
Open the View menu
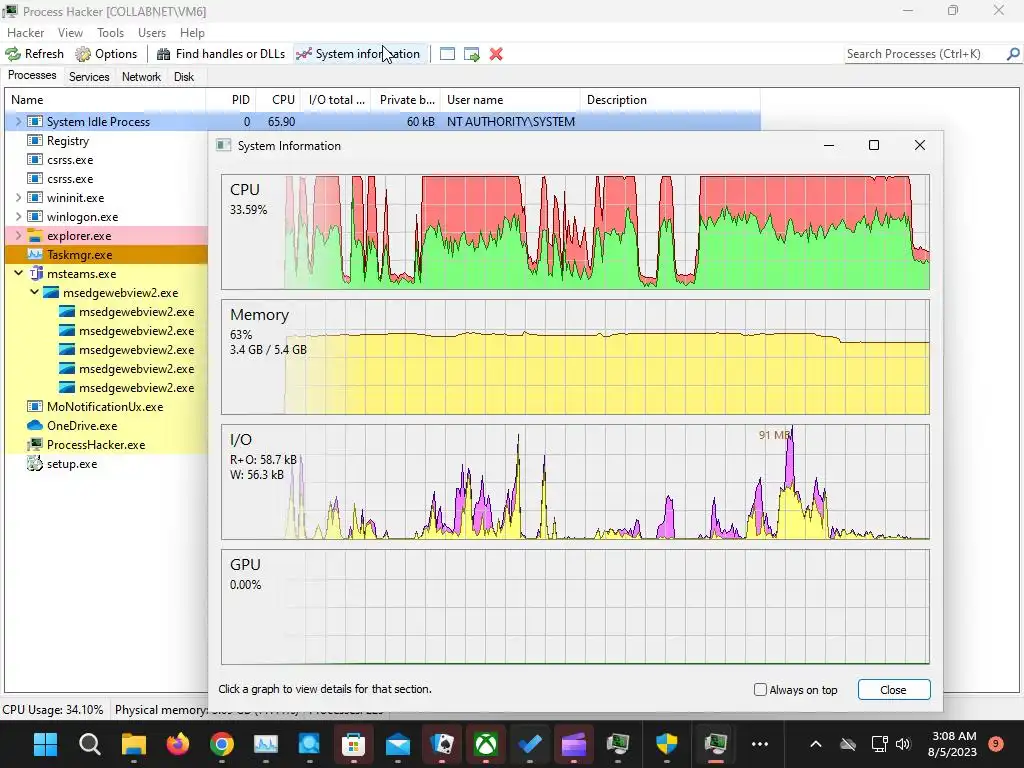(70, 33)
